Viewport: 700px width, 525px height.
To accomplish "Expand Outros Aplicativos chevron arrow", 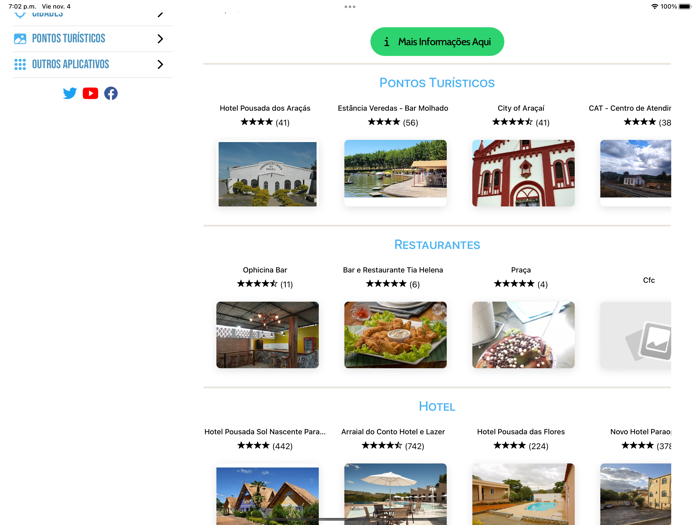I will [x=160, y=64].
